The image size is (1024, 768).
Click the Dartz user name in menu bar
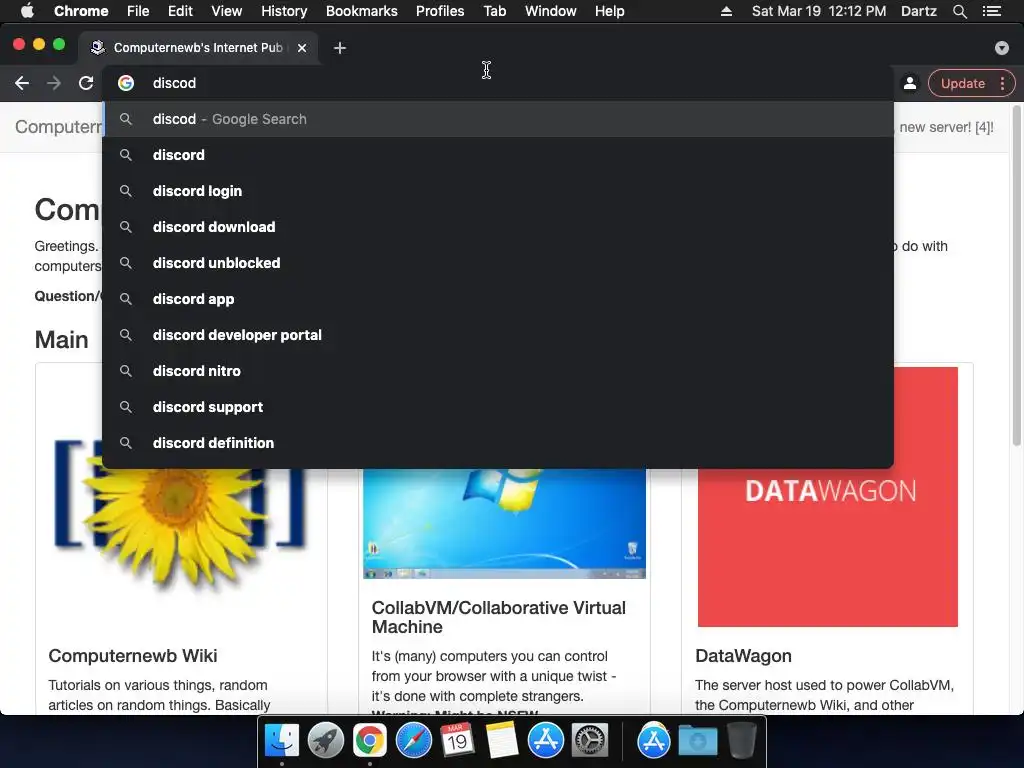point(919,11)
